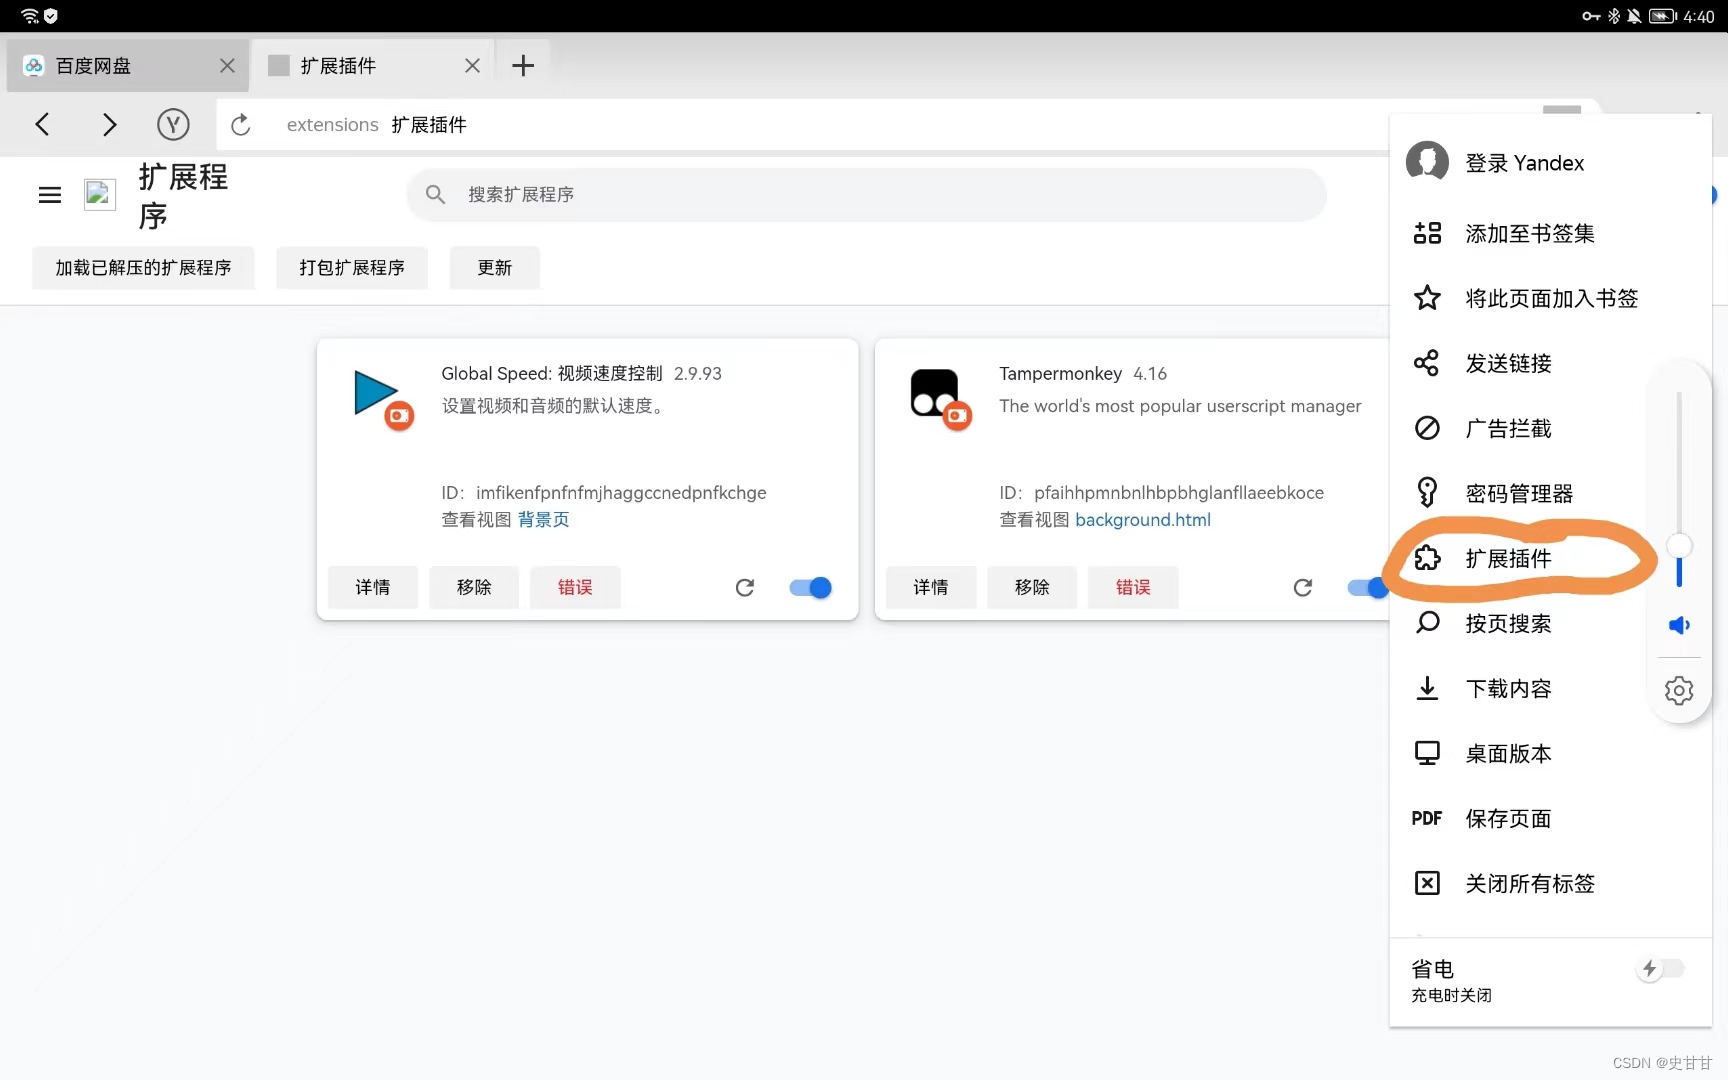Click the Yandex profile avatar icon
The image size is (1728, 1080).
(x=1427, y=161)
